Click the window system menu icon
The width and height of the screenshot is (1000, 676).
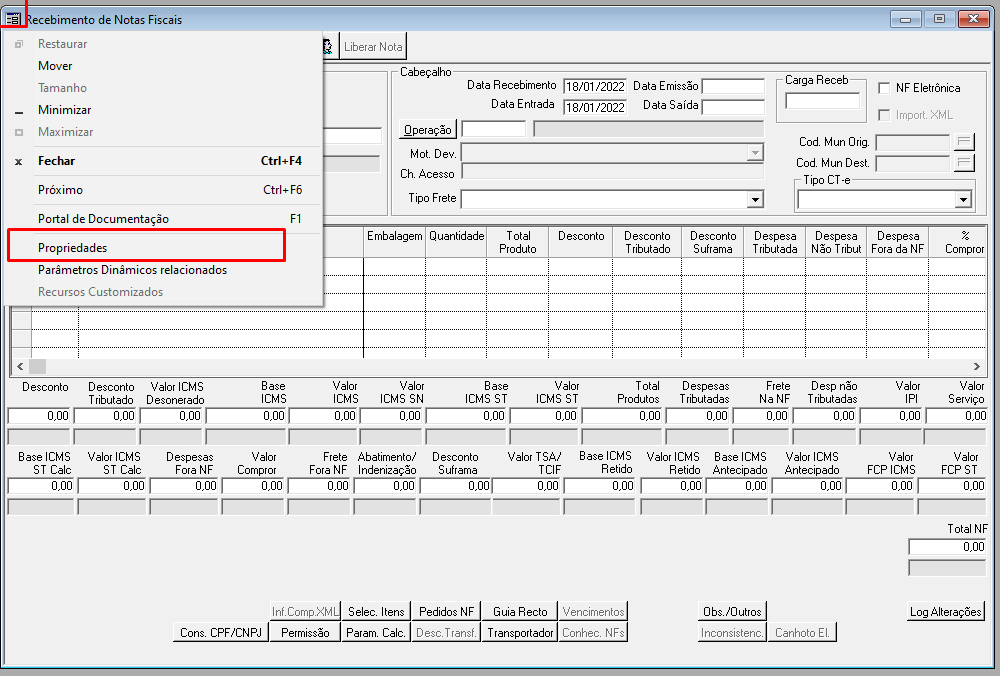[x=13, y=19]
